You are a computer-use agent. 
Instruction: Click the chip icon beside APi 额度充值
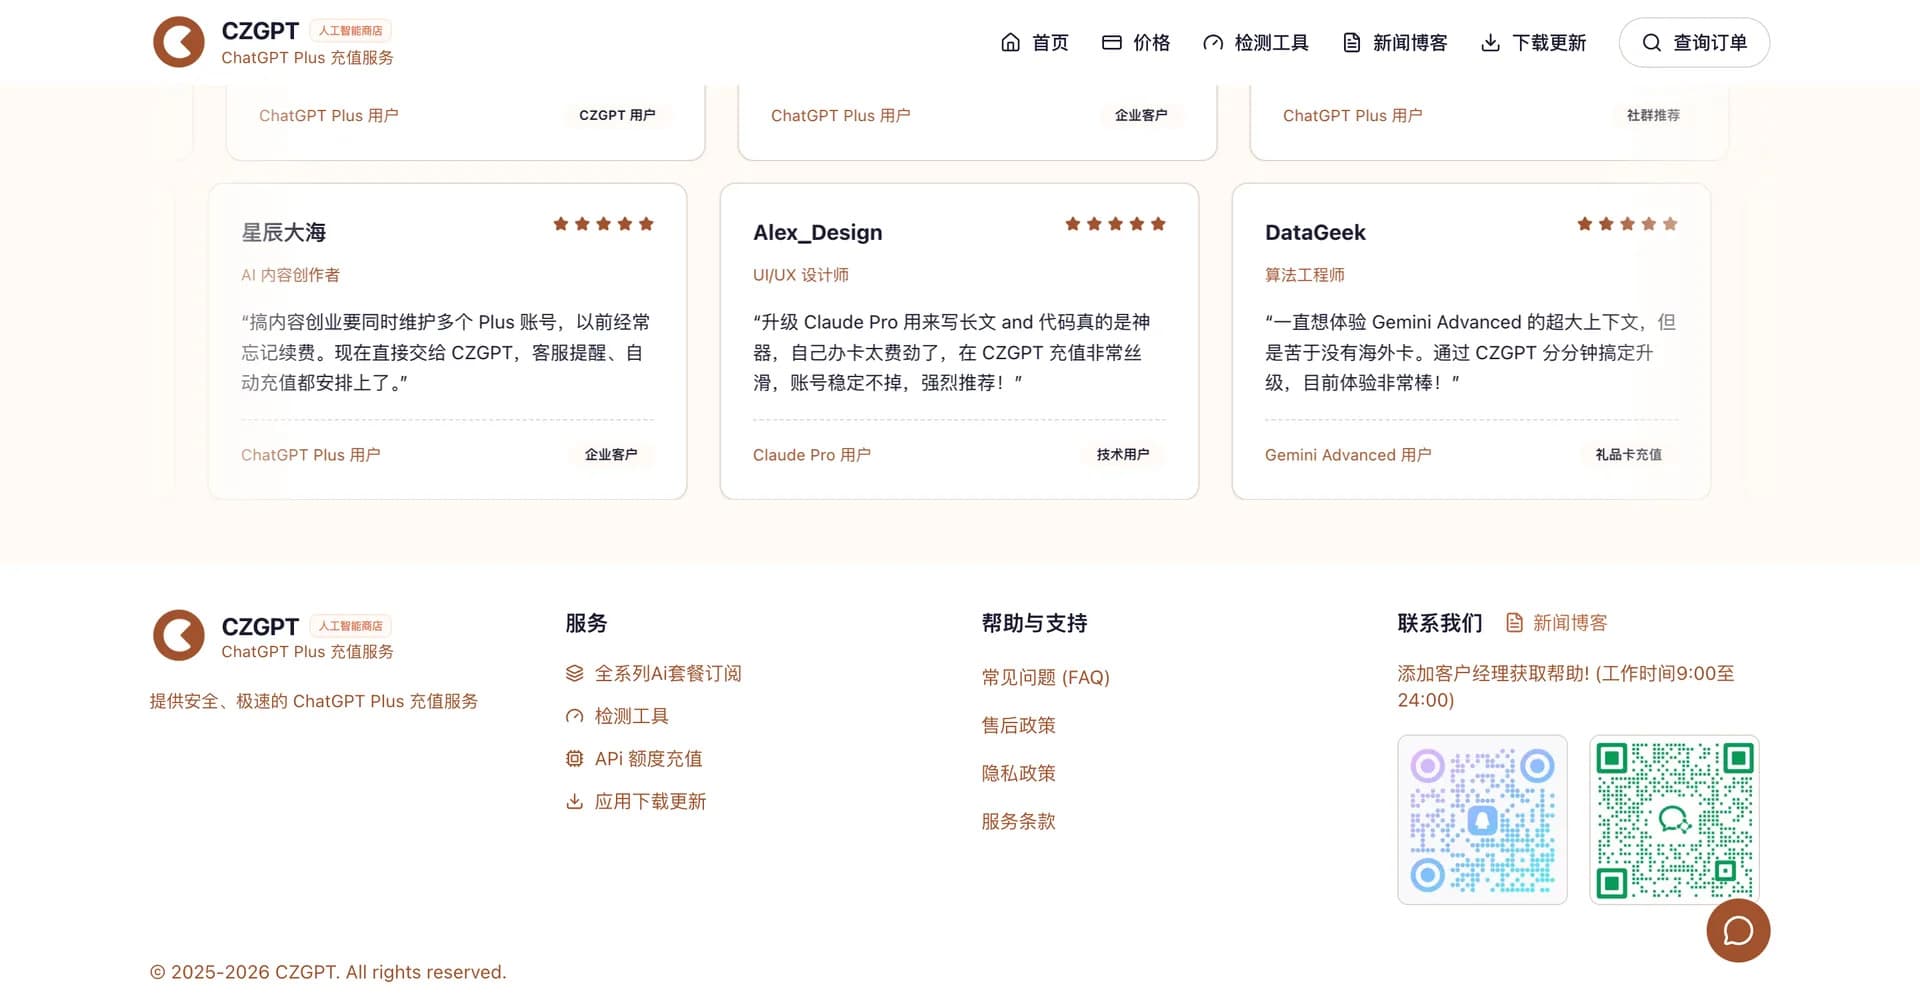574,759
